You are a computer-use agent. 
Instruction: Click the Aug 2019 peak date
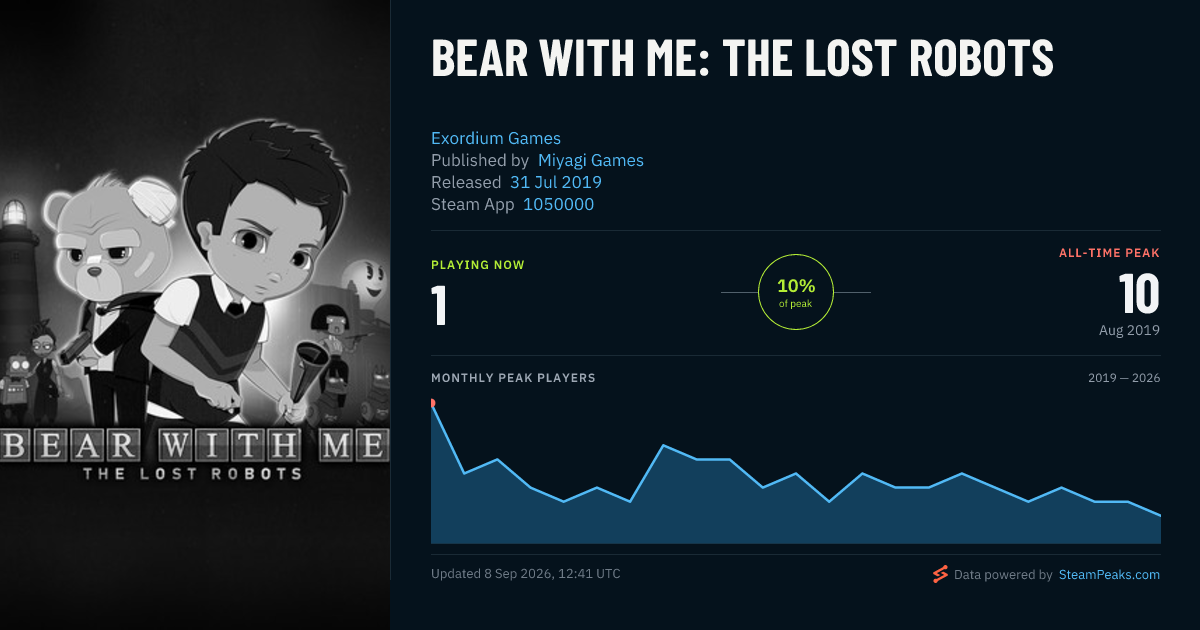[1129, 330]
